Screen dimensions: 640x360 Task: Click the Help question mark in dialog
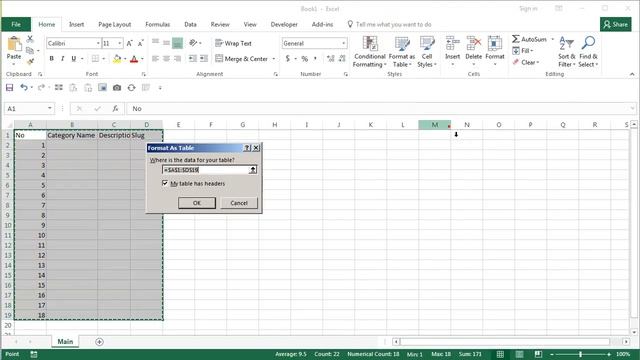tap(247, 148)
